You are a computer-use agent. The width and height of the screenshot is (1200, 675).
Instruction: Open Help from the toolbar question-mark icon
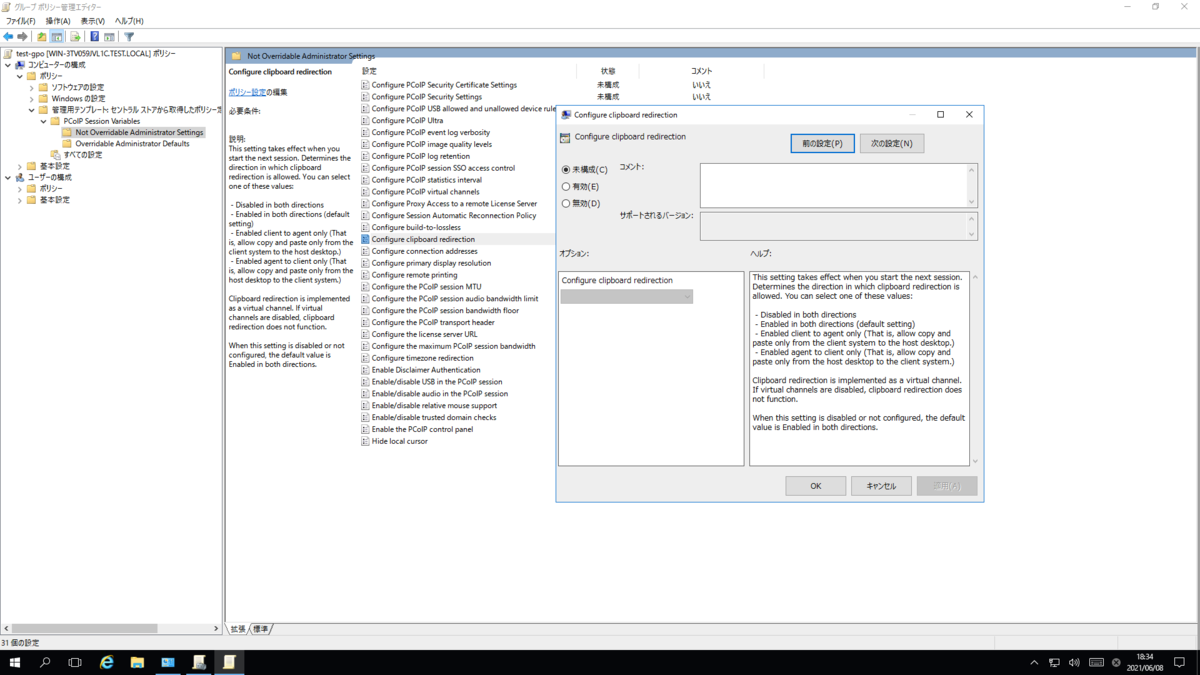point(94,37)
